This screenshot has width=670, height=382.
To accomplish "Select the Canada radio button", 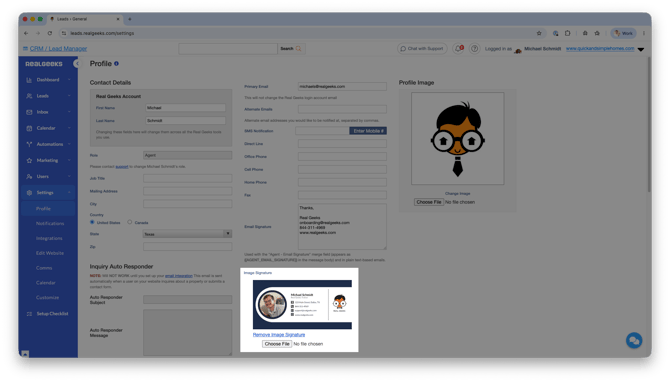I will (x=129, y=222).
